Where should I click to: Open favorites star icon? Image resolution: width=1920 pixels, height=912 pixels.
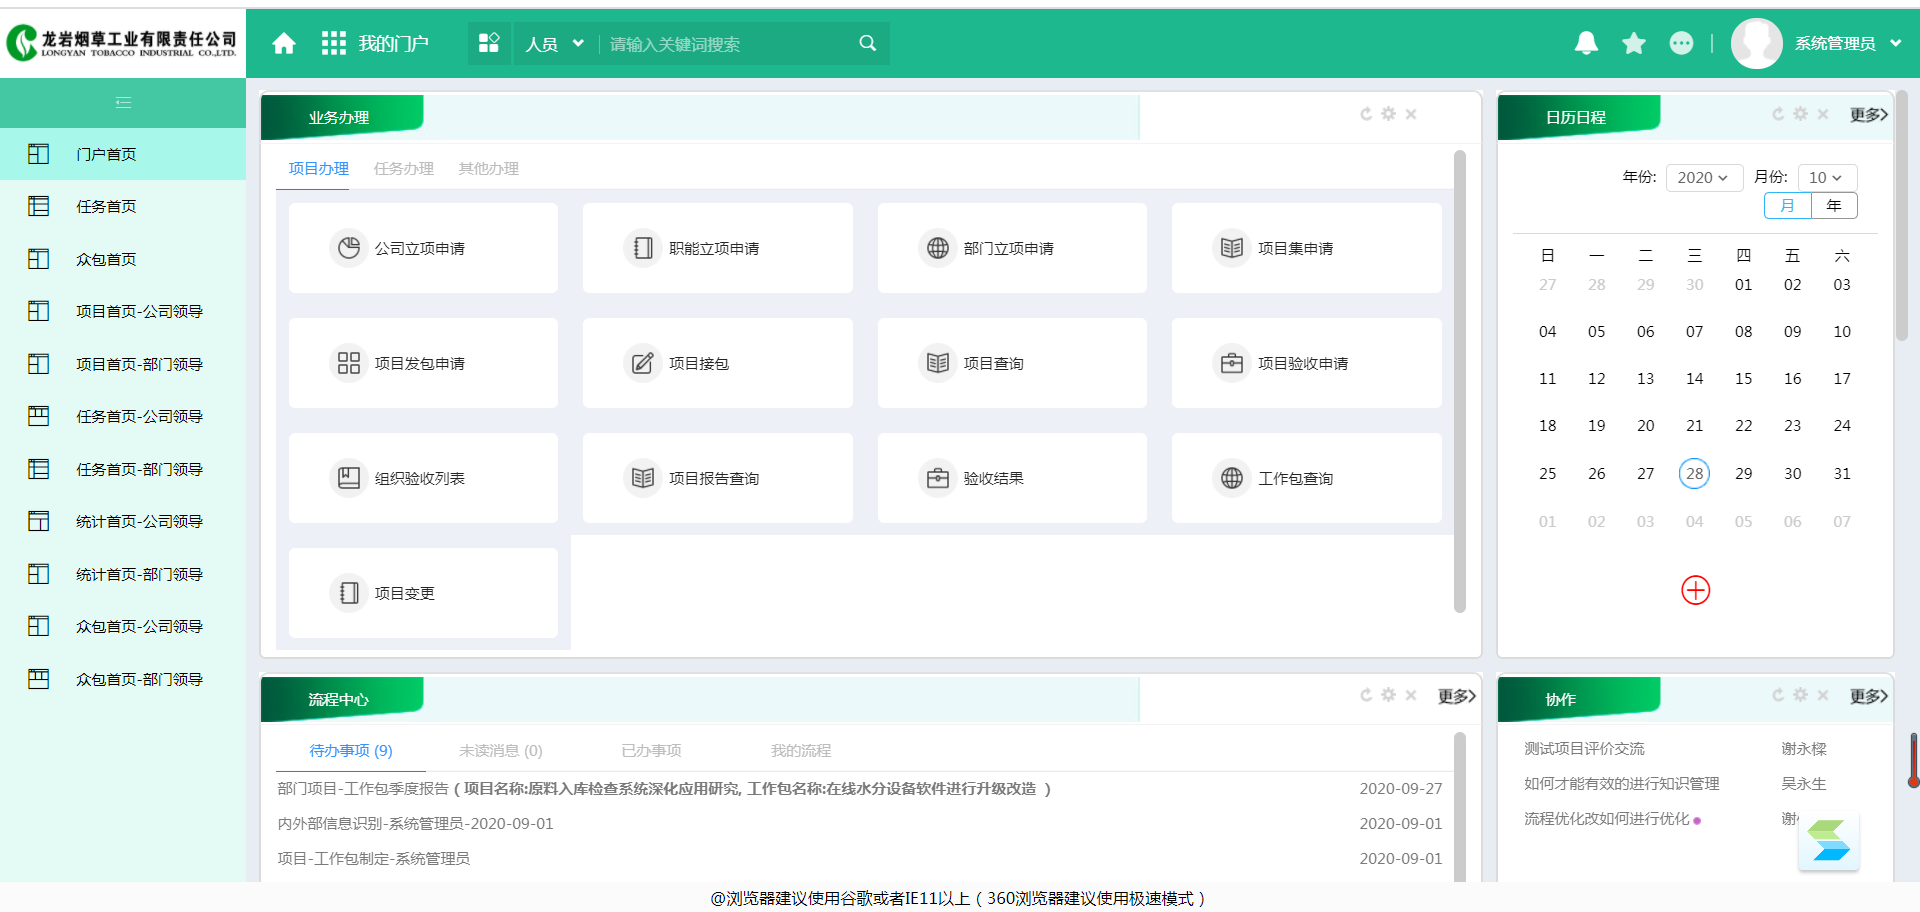click(x=1634, y=43)
